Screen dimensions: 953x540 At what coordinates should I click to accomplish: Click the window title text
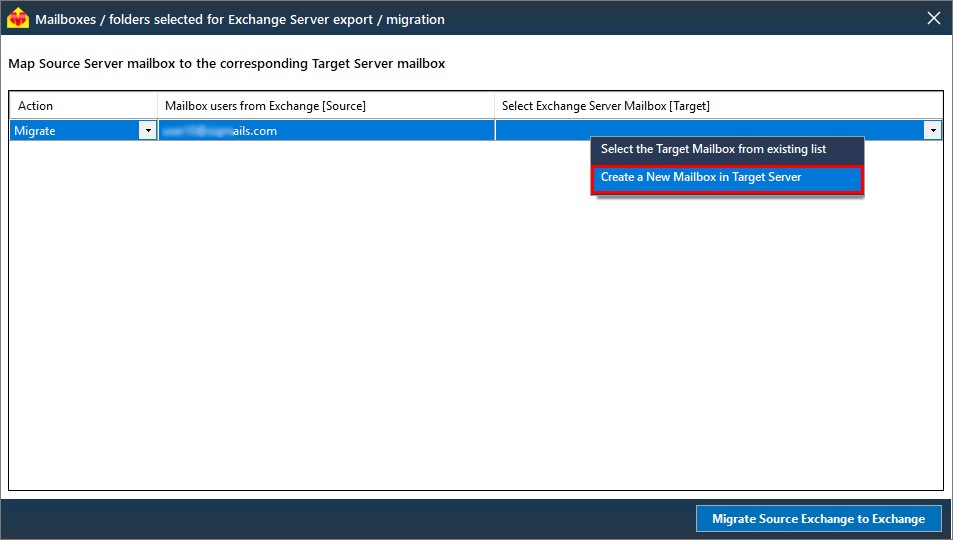click(x=239, y=19)
